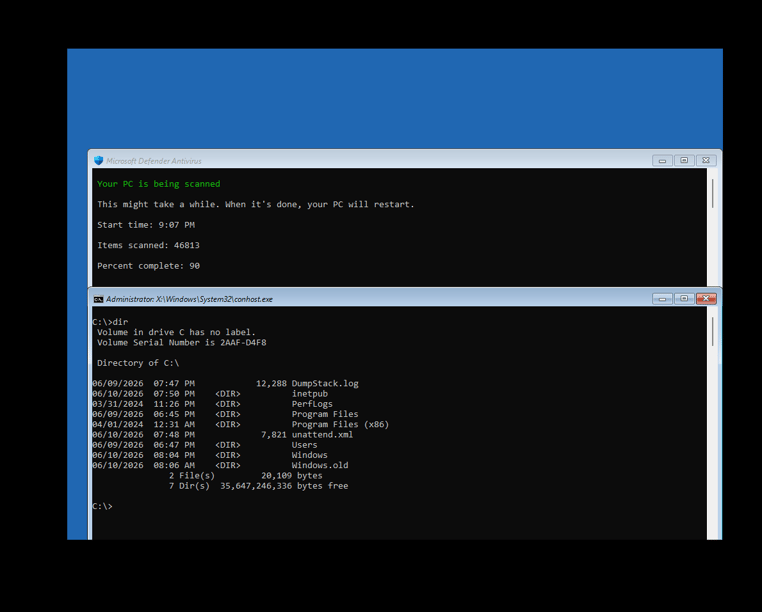
Task: Click the DumpStack.log file entry
Action: pos(225,383)
